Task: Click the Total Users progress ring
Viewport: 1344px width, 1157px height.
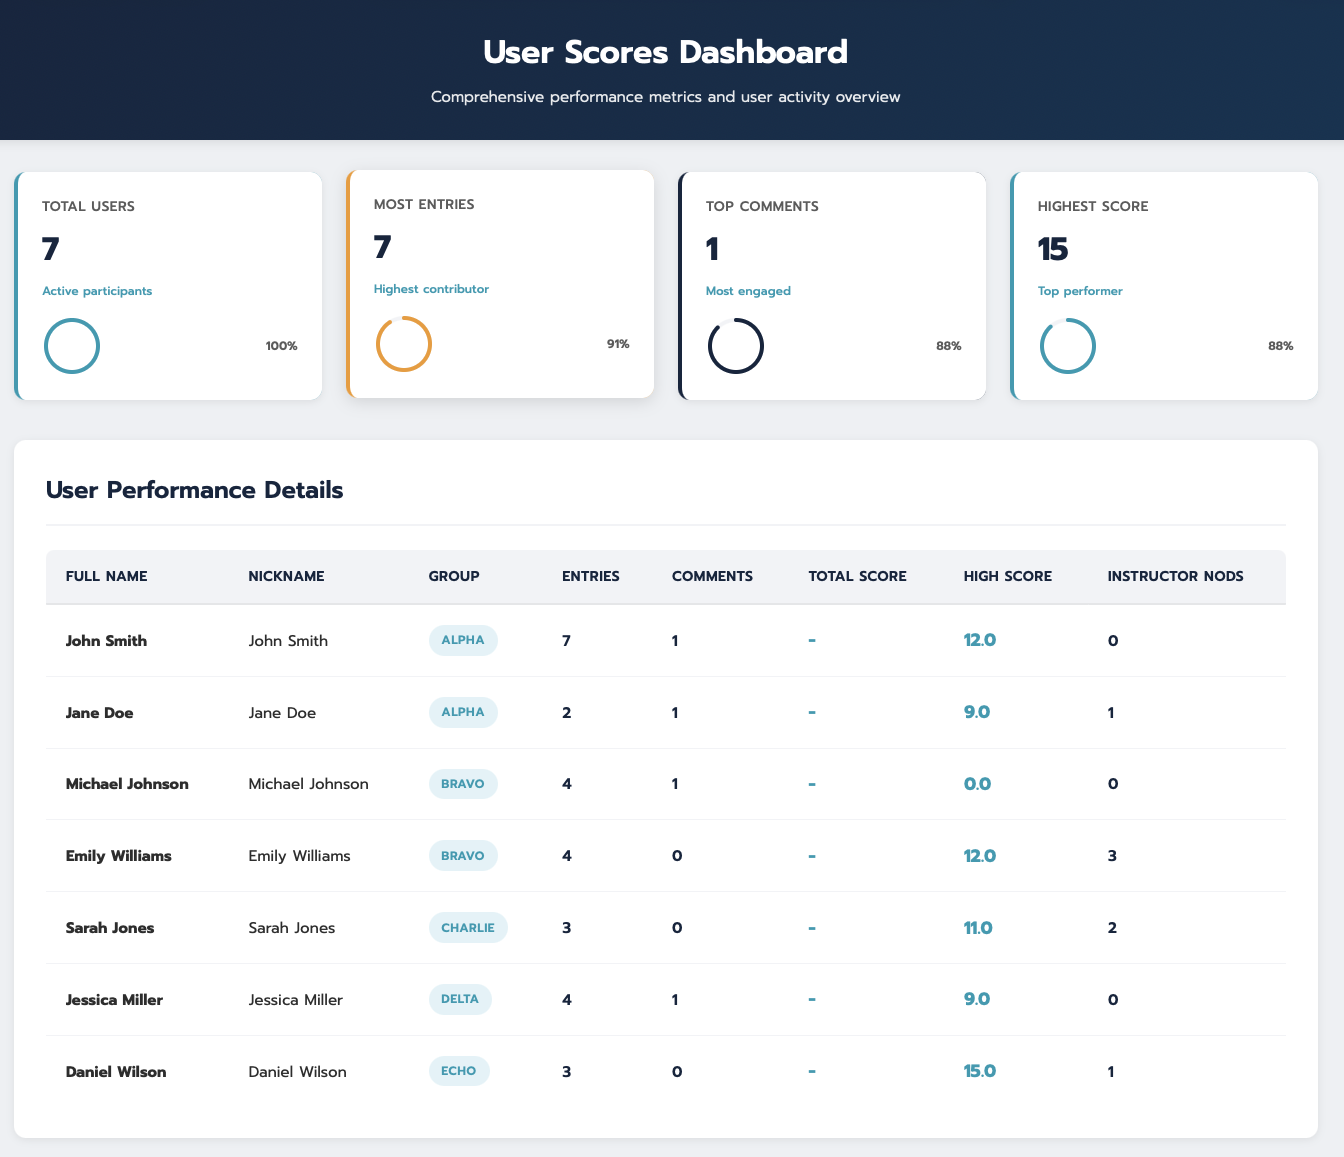Action: (71, 346)
